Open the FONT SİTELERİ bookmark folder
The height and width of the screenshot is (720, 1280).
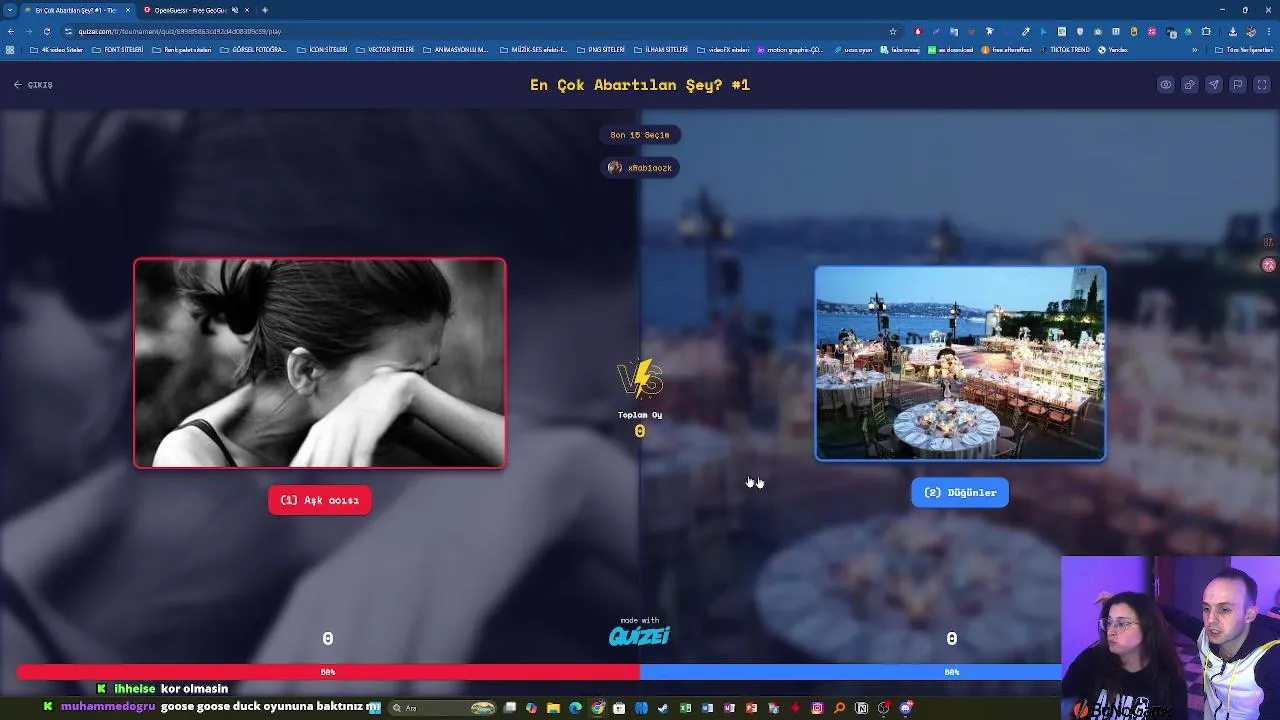[x=118, y=50]
